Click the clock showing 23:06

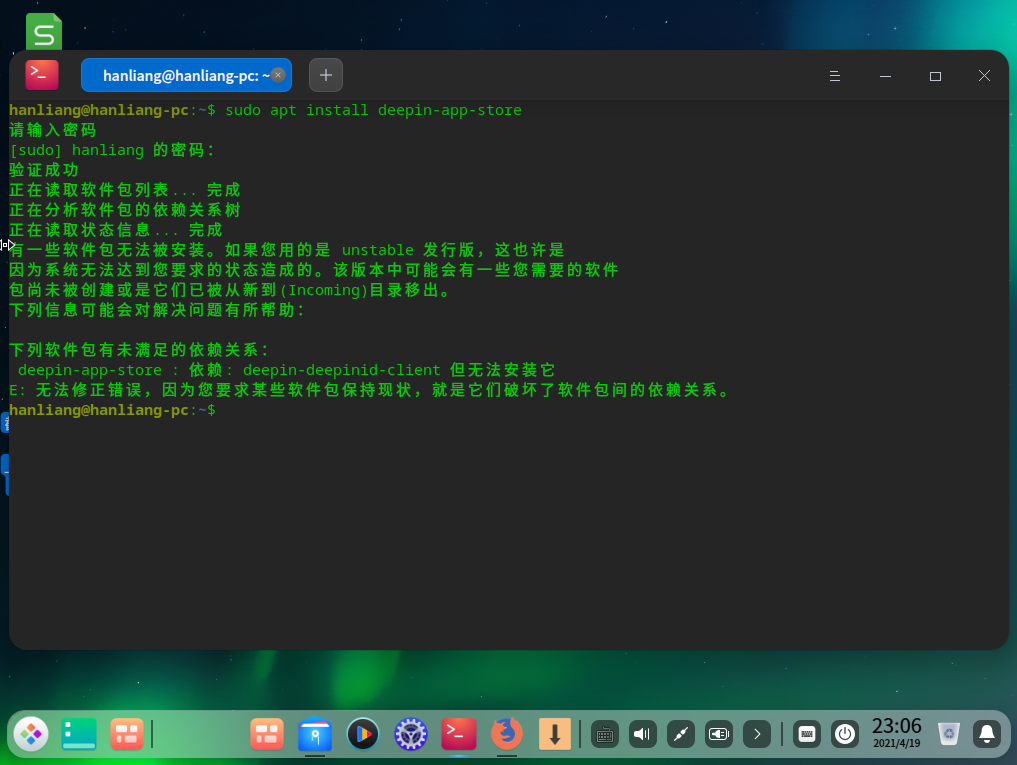896,732
